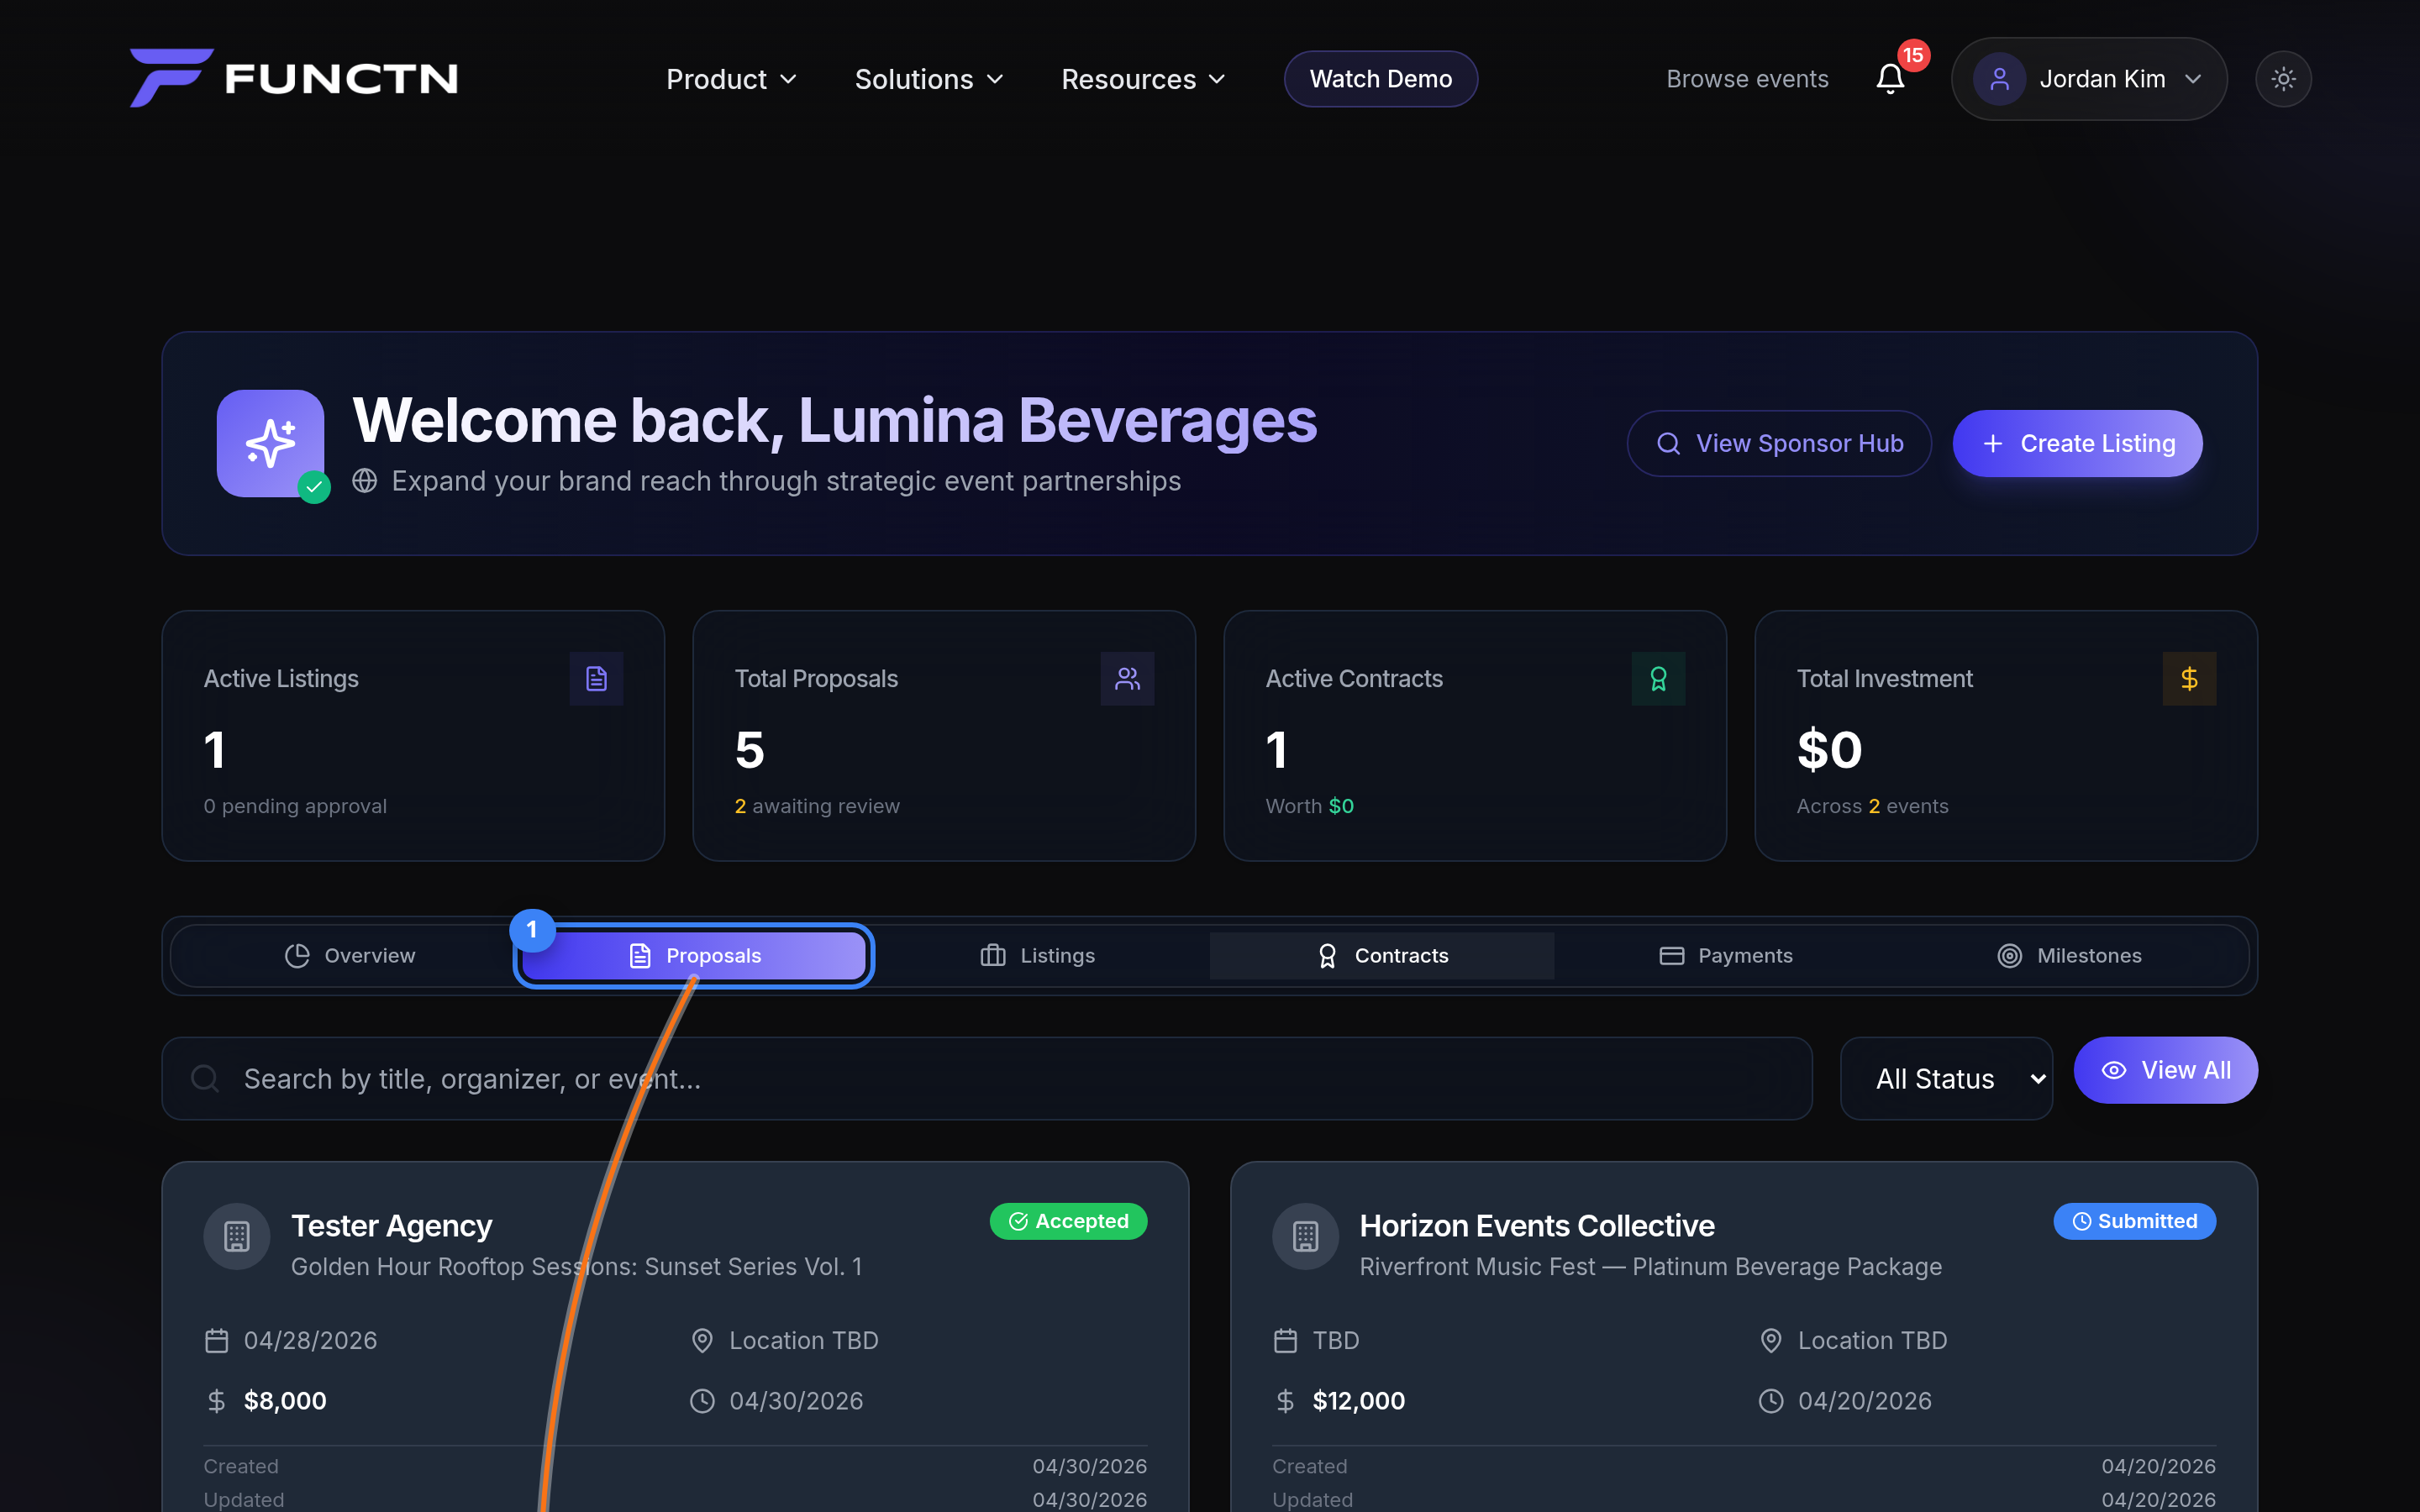Open the Contracts tab
This screenshot has height=1512, width=2420.
point(1382,955)
